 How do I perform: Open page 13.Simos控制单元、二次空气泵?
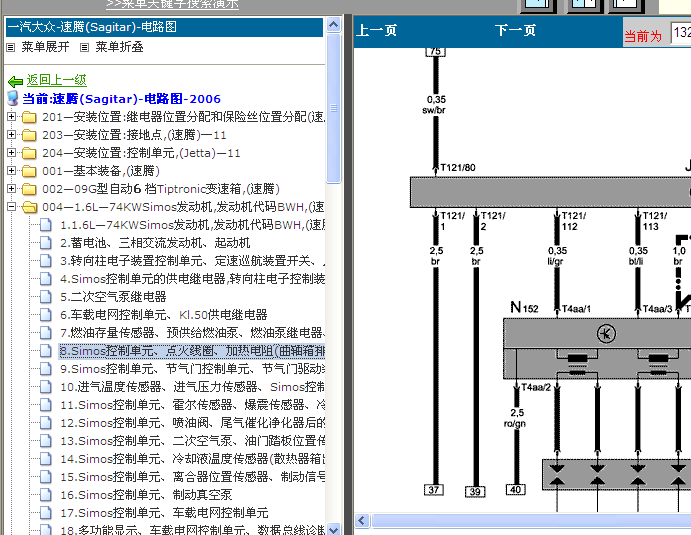point(193,441)
